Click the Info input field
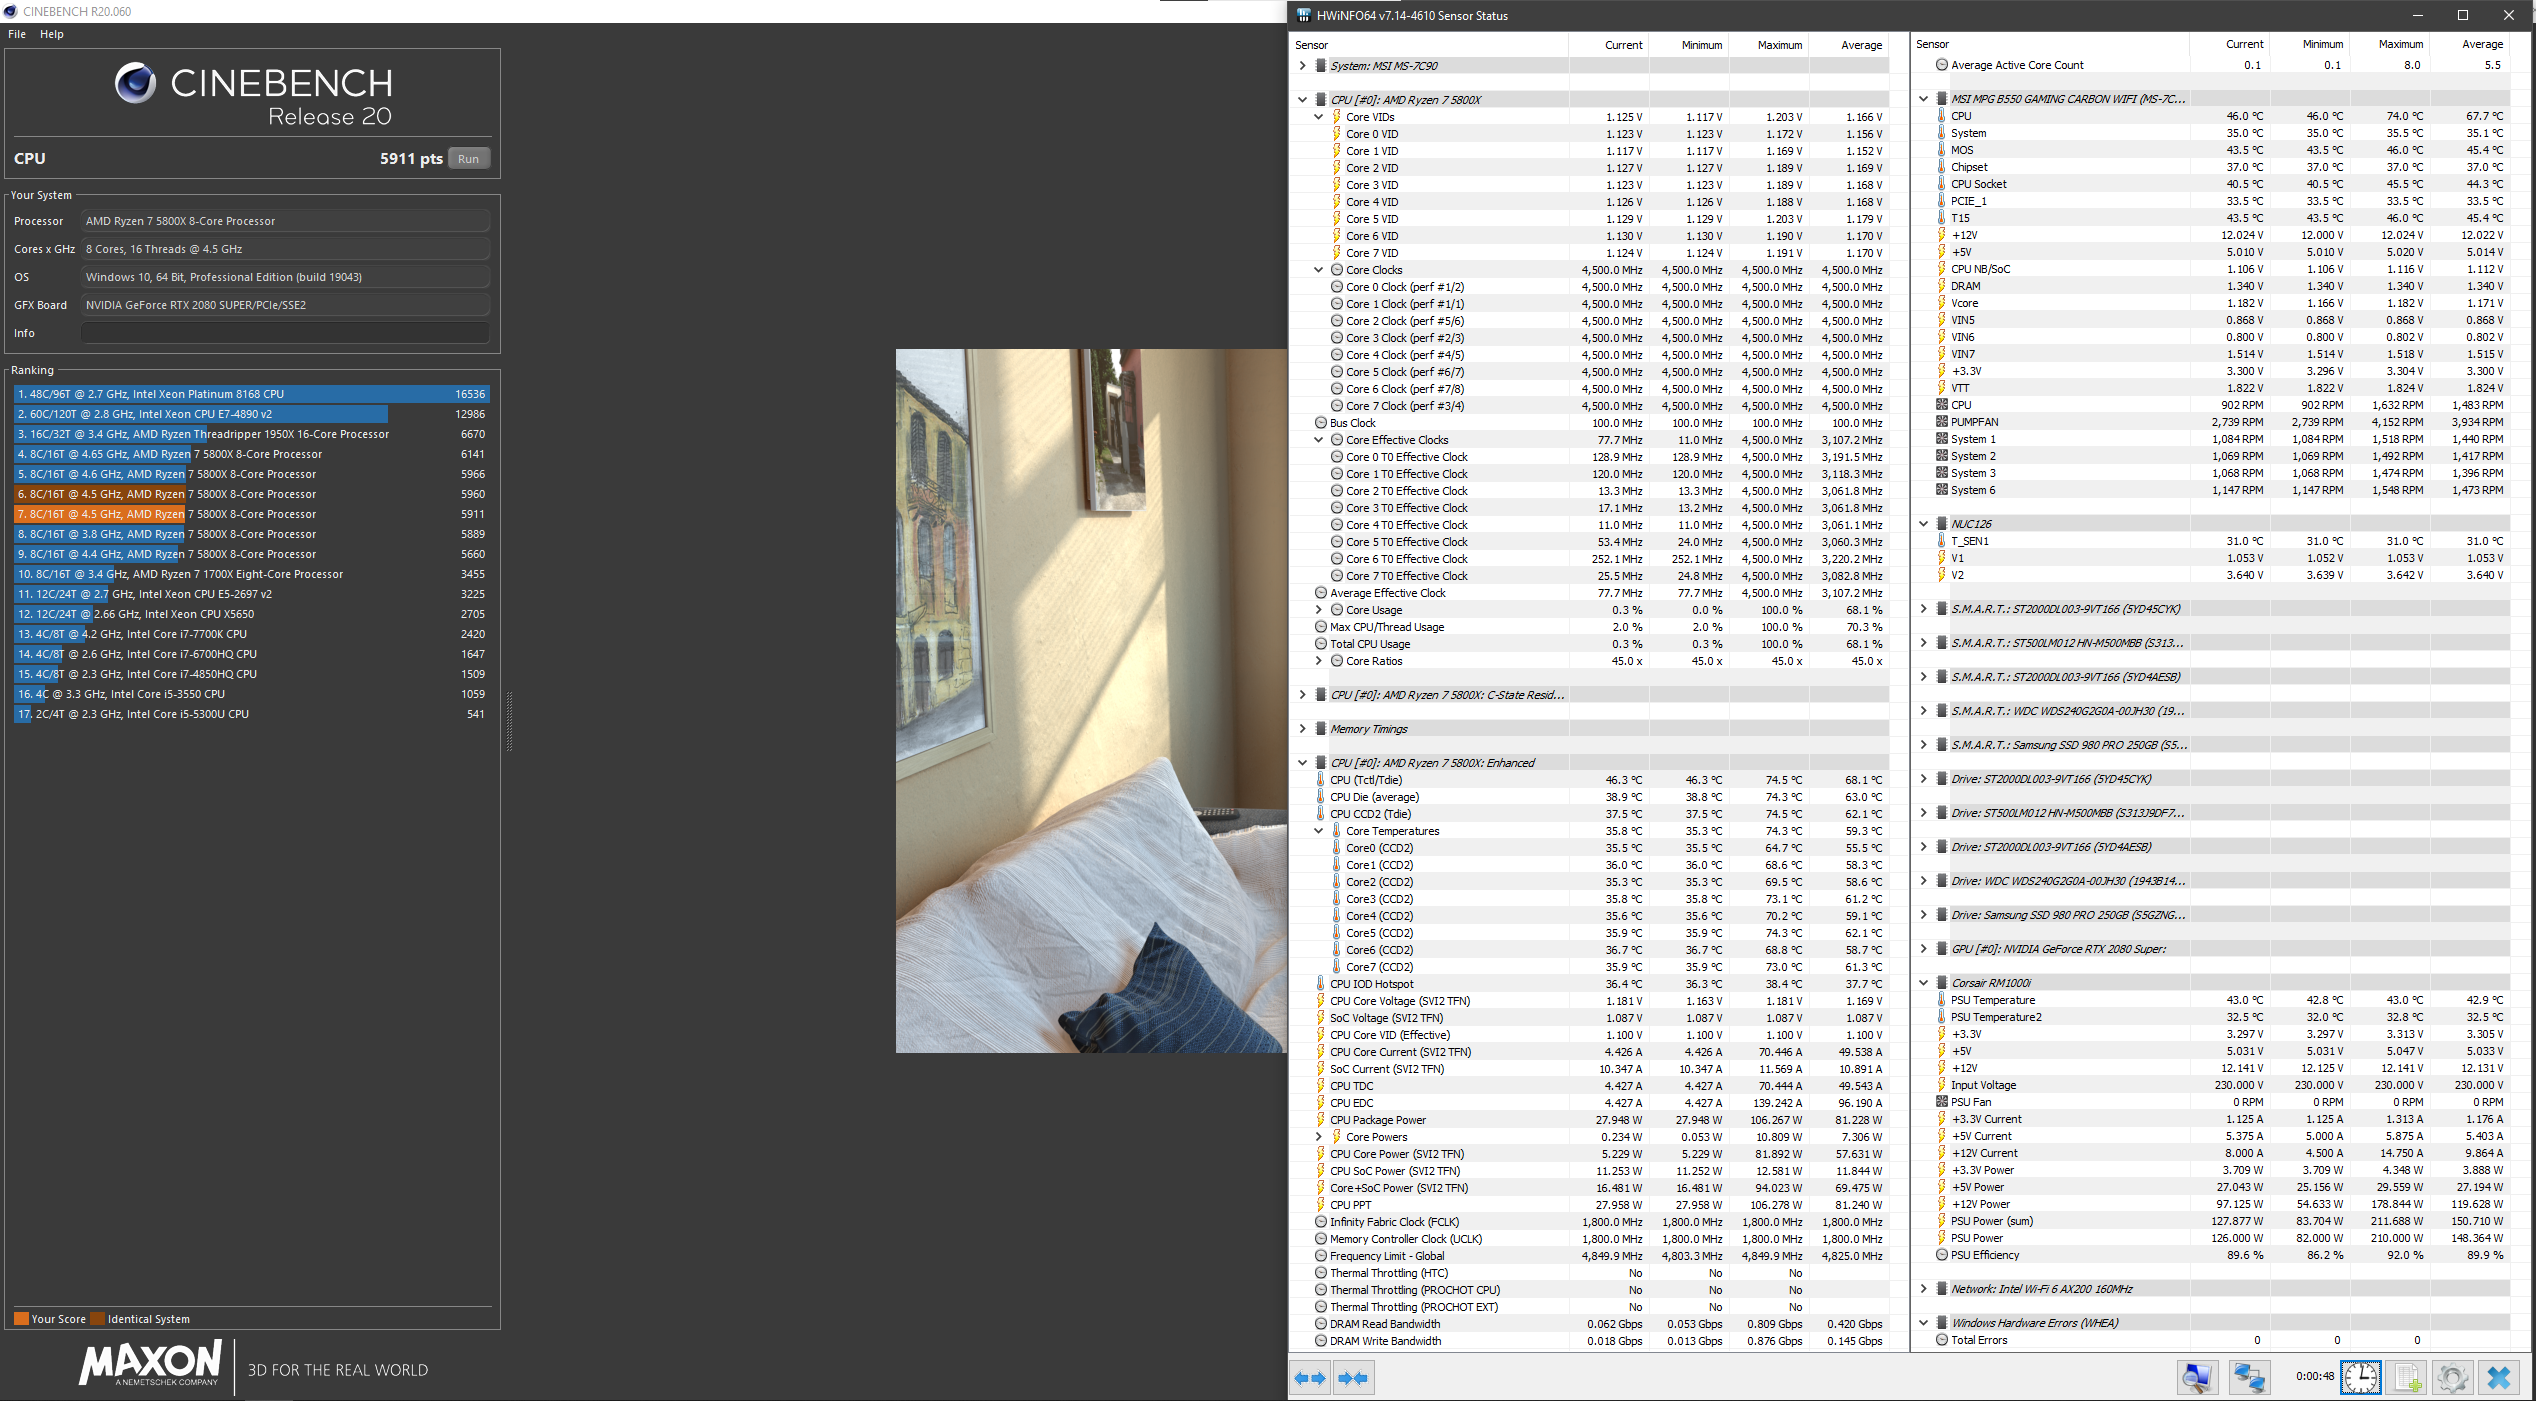2536x1401 pixels. coord(285,333)
